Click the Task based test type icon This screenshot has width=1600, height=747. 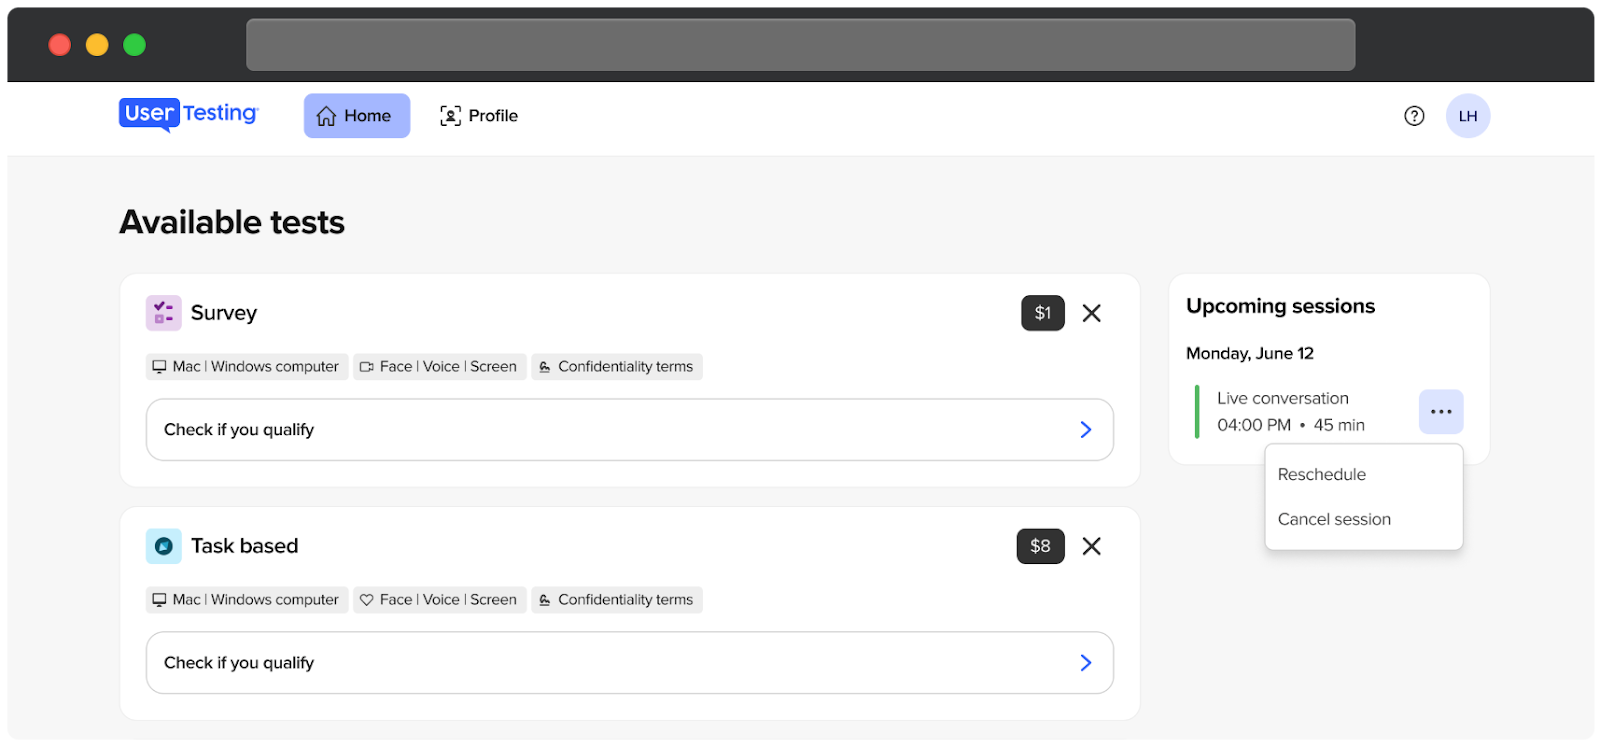coord(163,546)
